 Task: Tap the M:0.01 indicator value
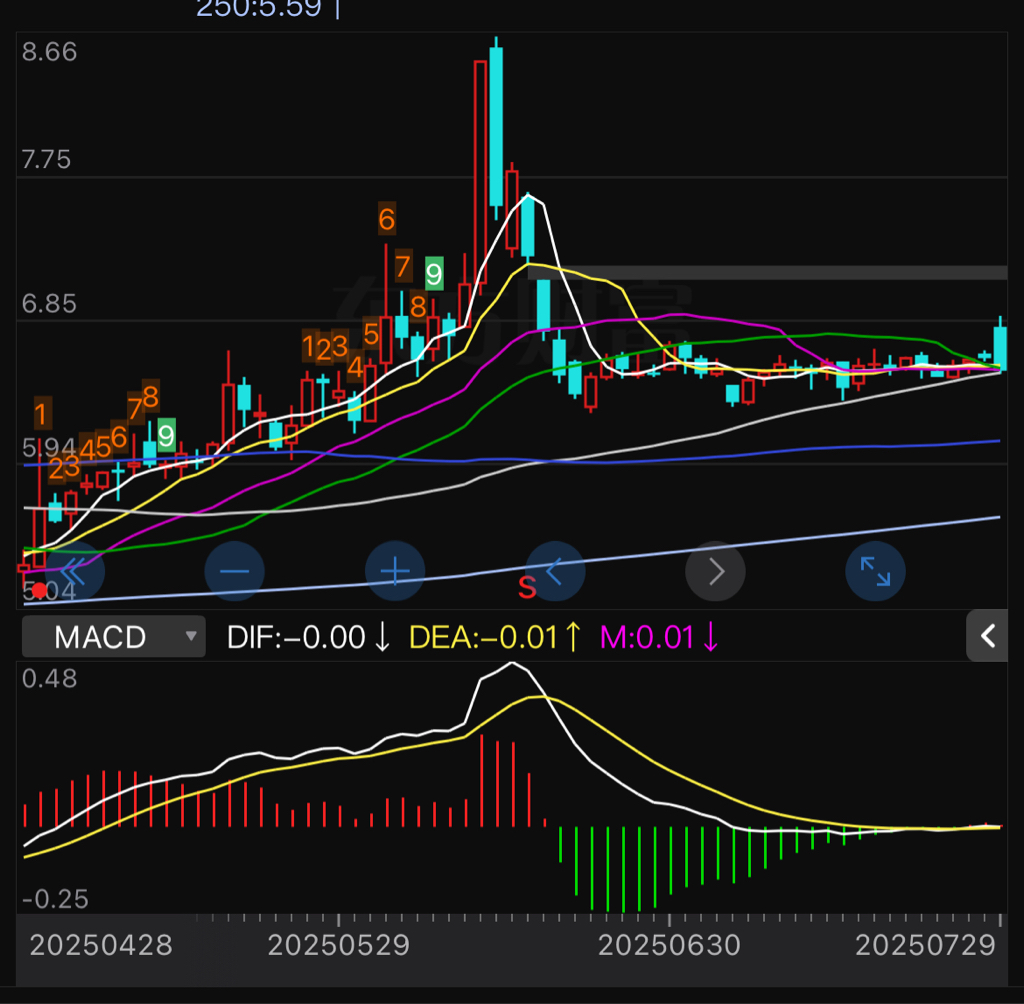tap(659, 637)
